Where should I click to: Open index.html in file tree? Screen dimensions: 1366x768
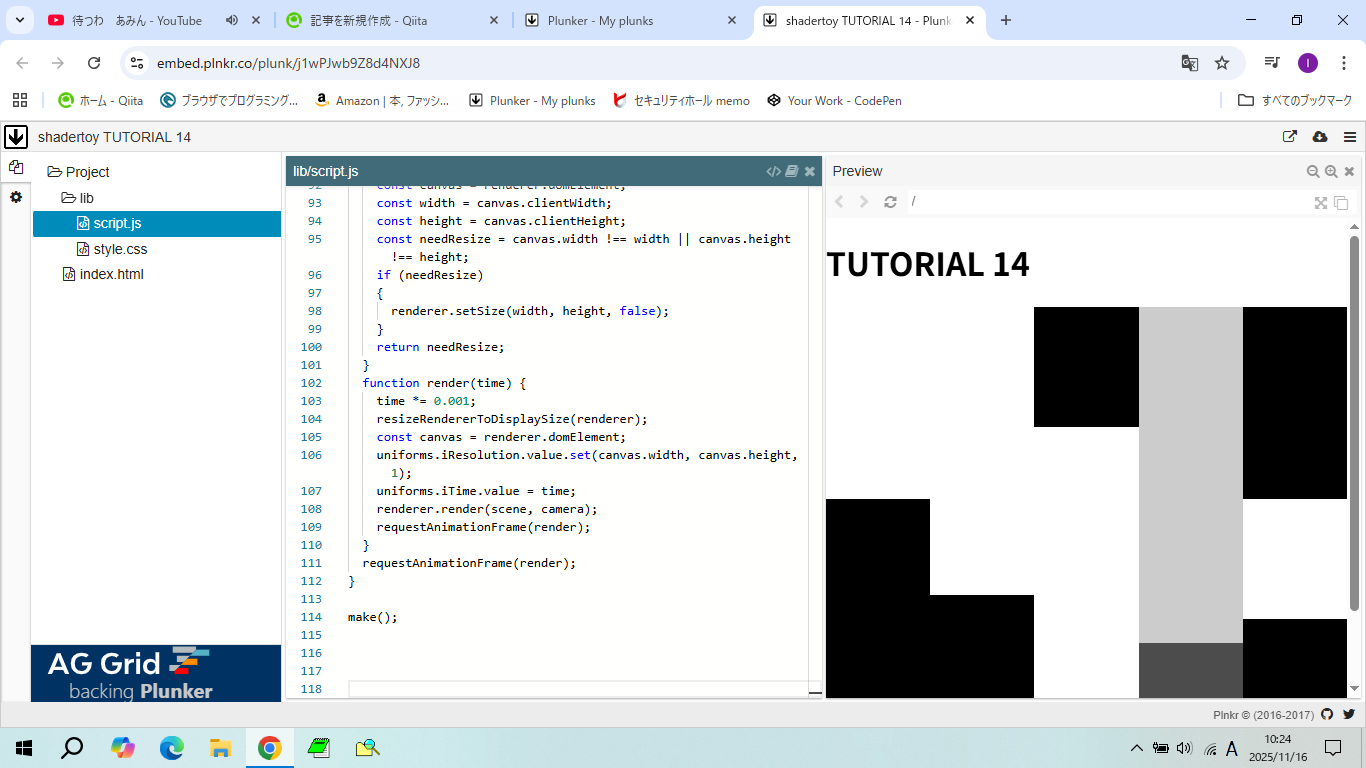click(103, 274)
